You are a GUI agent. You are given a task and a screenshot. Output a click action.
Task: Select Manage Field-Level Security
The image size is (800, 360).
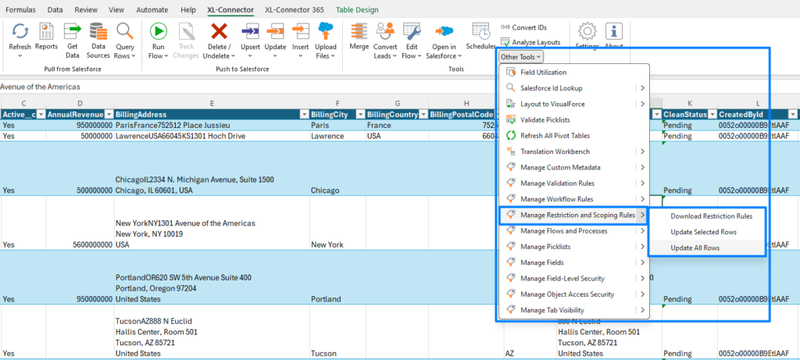pyautogui.click(x=574, y=278)
